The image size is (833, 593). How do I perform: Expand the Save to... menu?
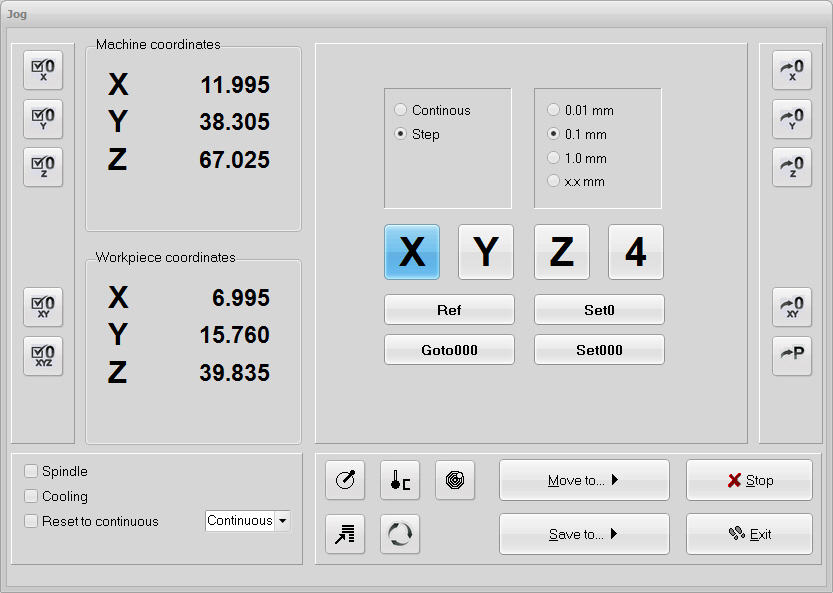tap(584, 534)
